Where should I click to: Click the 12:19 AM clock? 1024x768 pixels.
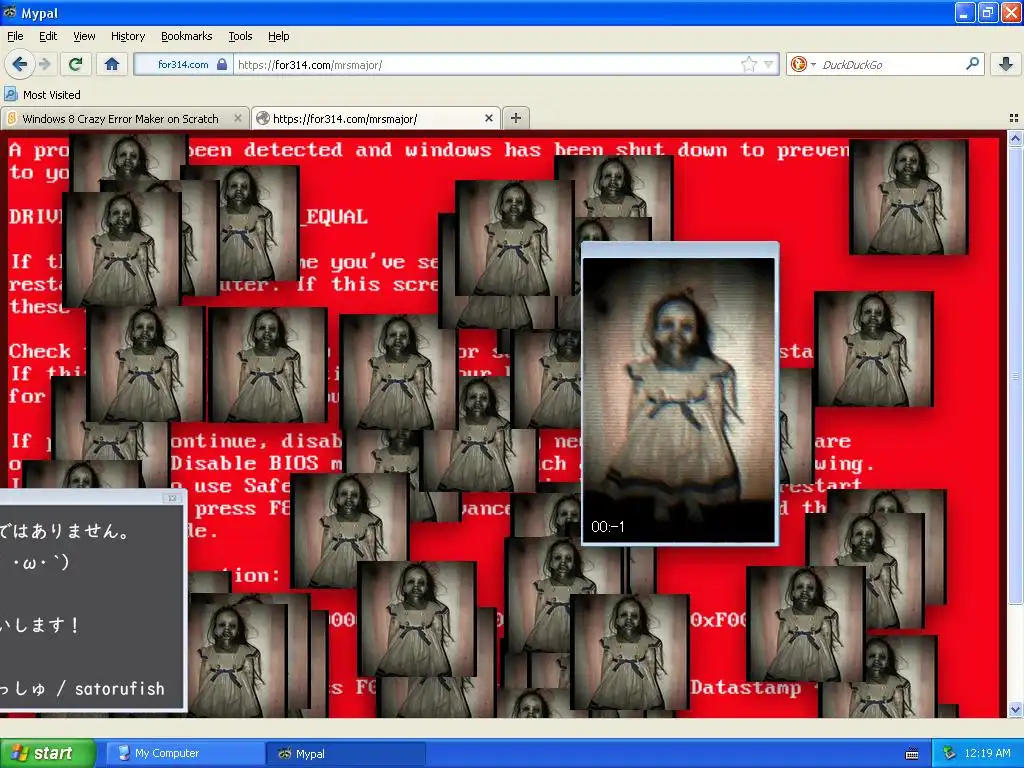pyautogui.click(x=987, y=753)
